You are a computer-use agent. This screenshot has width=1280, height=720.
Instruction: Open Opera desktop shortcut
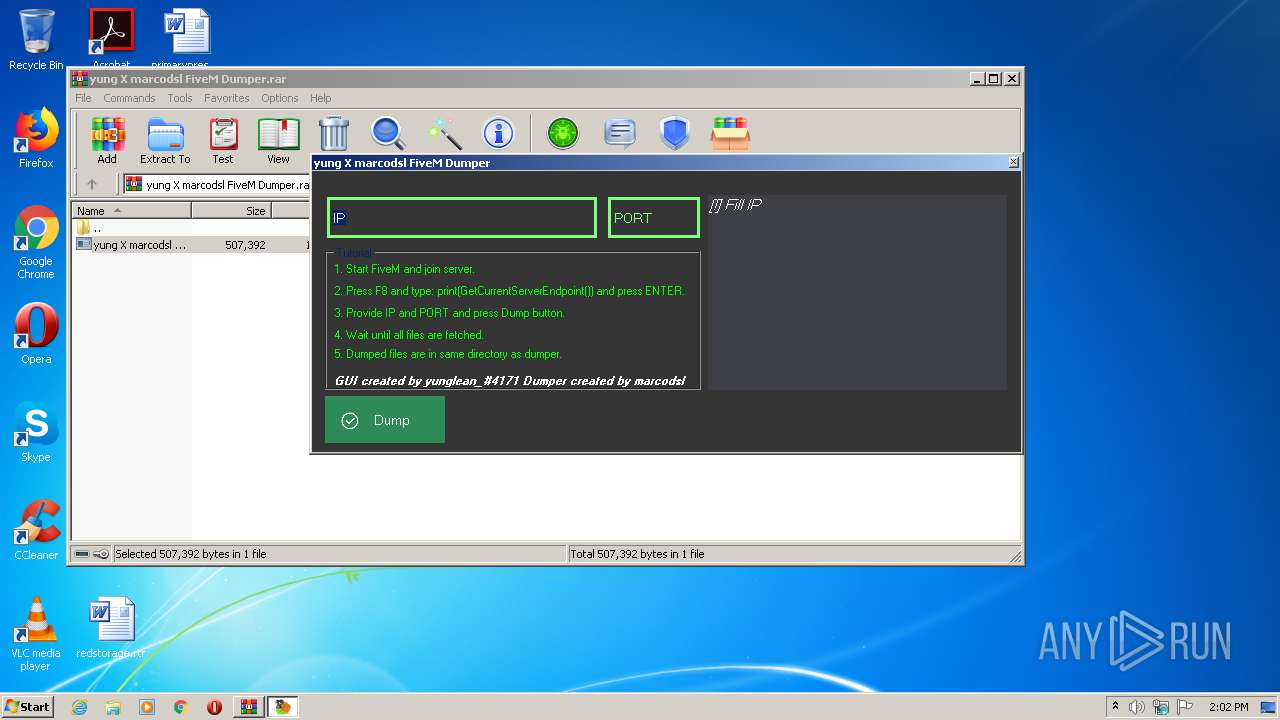(36, 334)
